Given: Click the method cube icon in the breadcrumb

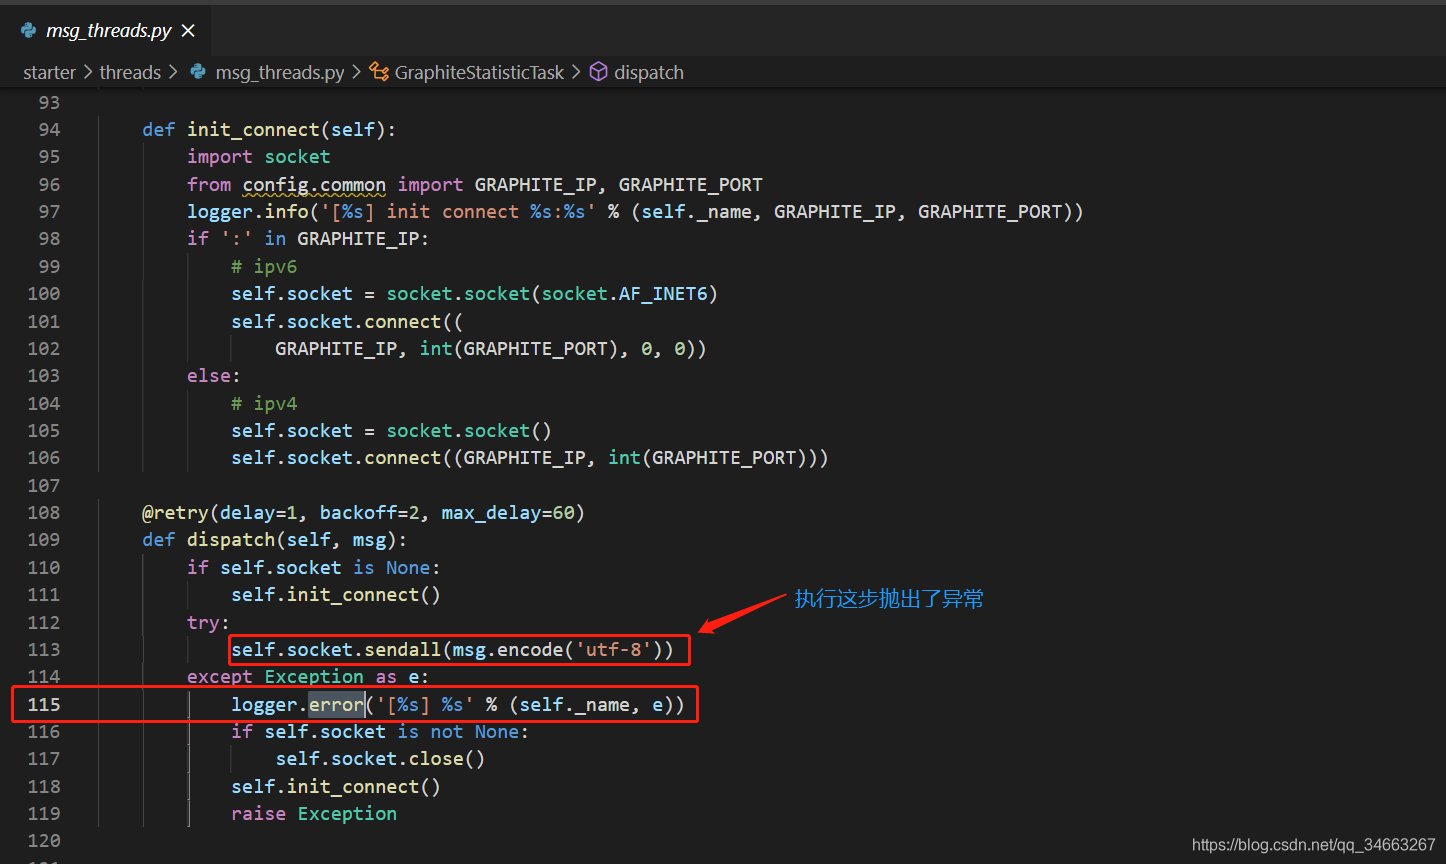Looking at the screenshot, I should (598, 72).
